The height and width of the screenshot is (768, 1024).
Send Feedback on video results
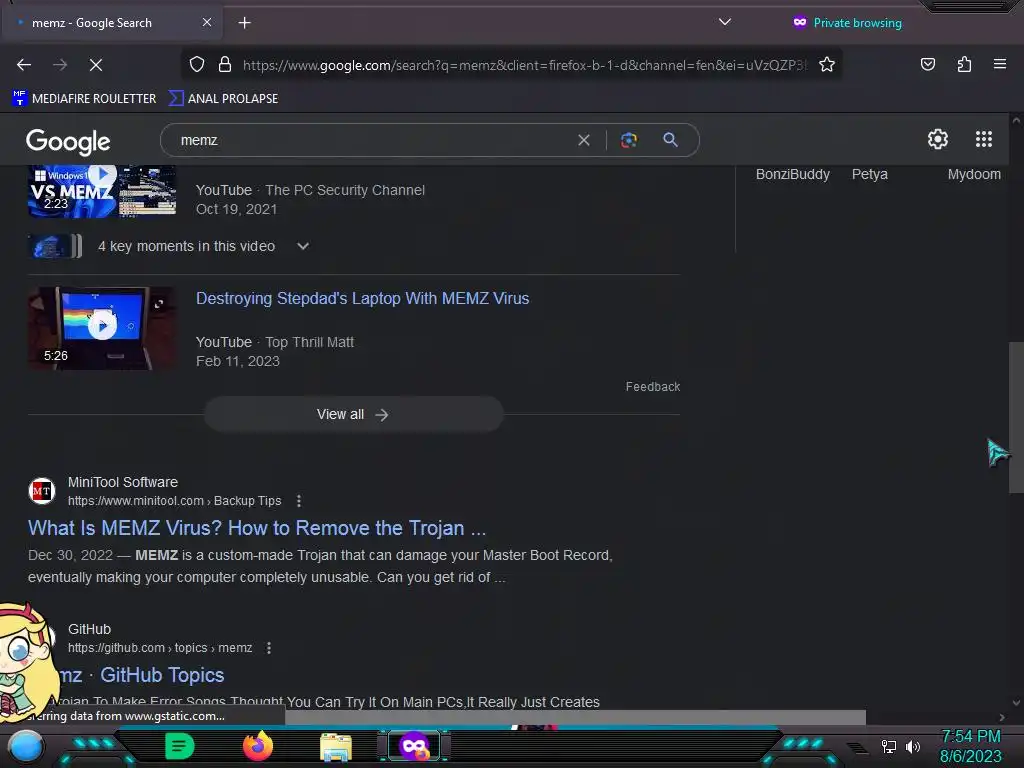click(x=652, y=387)
